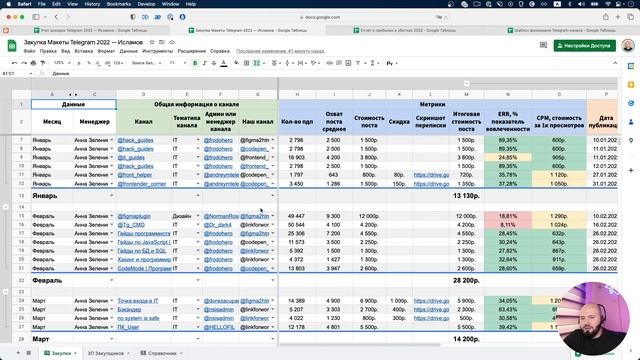Click the insert link icon
Viewport: 640px width, 360px height.
(329, 63)
